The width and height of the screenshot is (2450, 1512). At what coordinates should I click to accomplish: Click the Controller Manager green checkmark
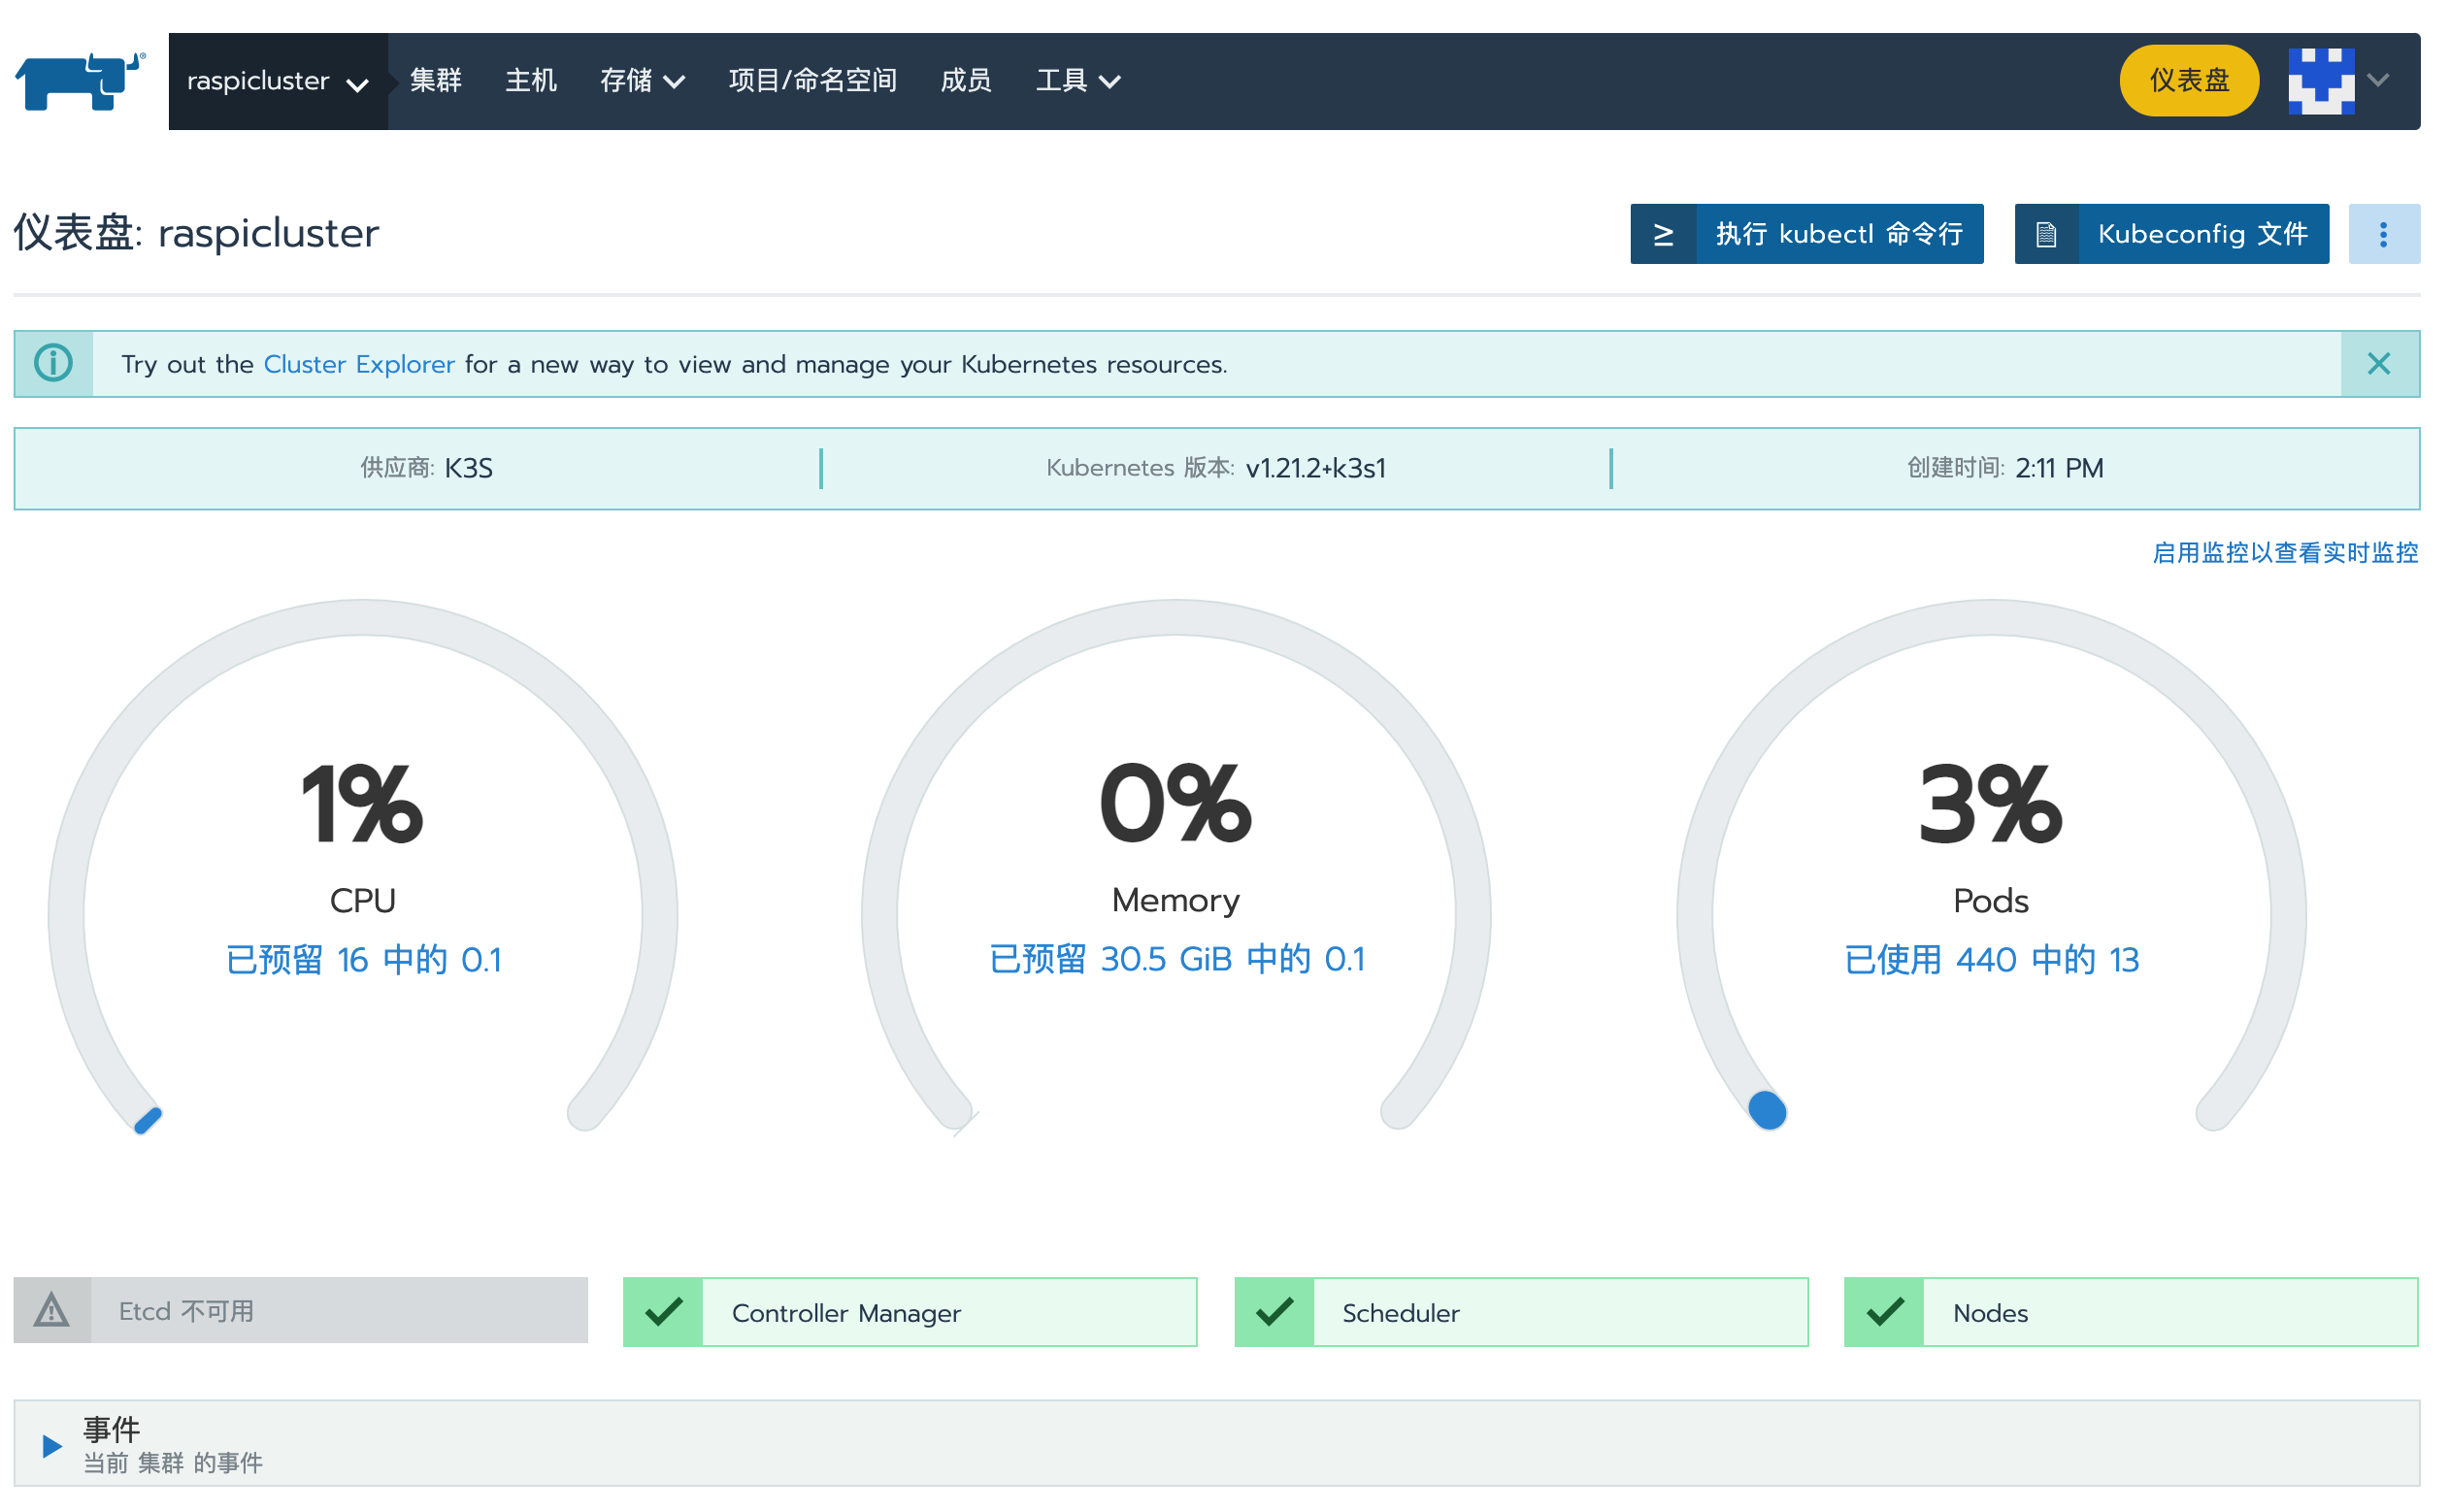[x=663, y=1311]
